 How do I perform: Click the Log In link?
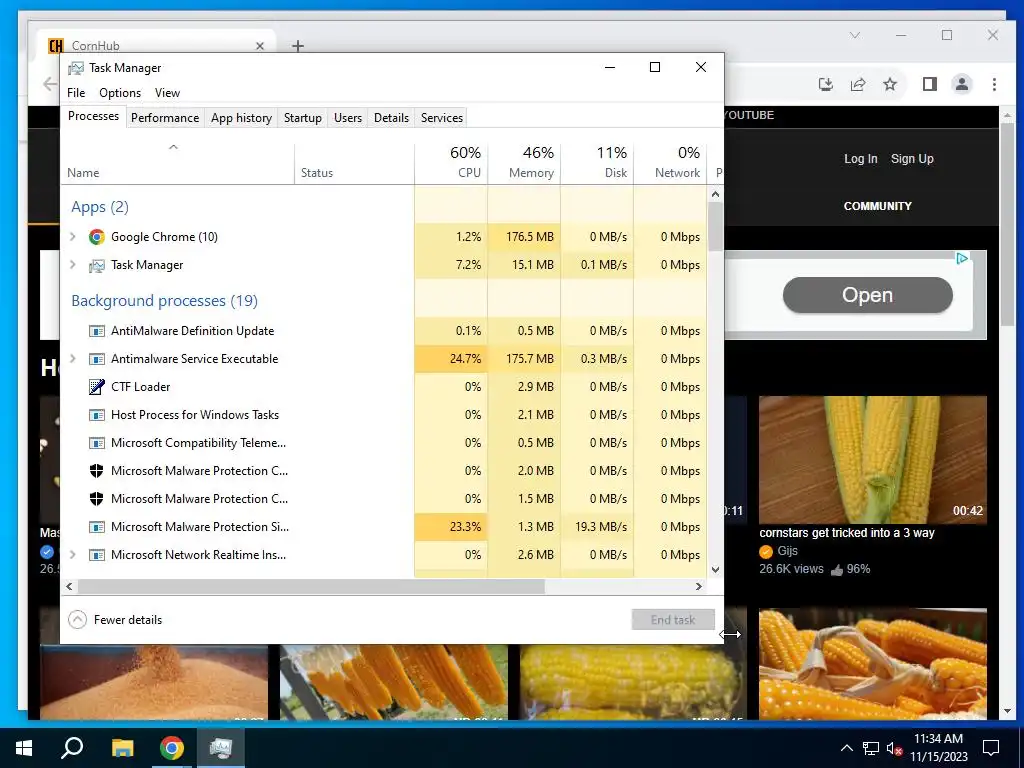pyautogui.click(x=860, y=159)
